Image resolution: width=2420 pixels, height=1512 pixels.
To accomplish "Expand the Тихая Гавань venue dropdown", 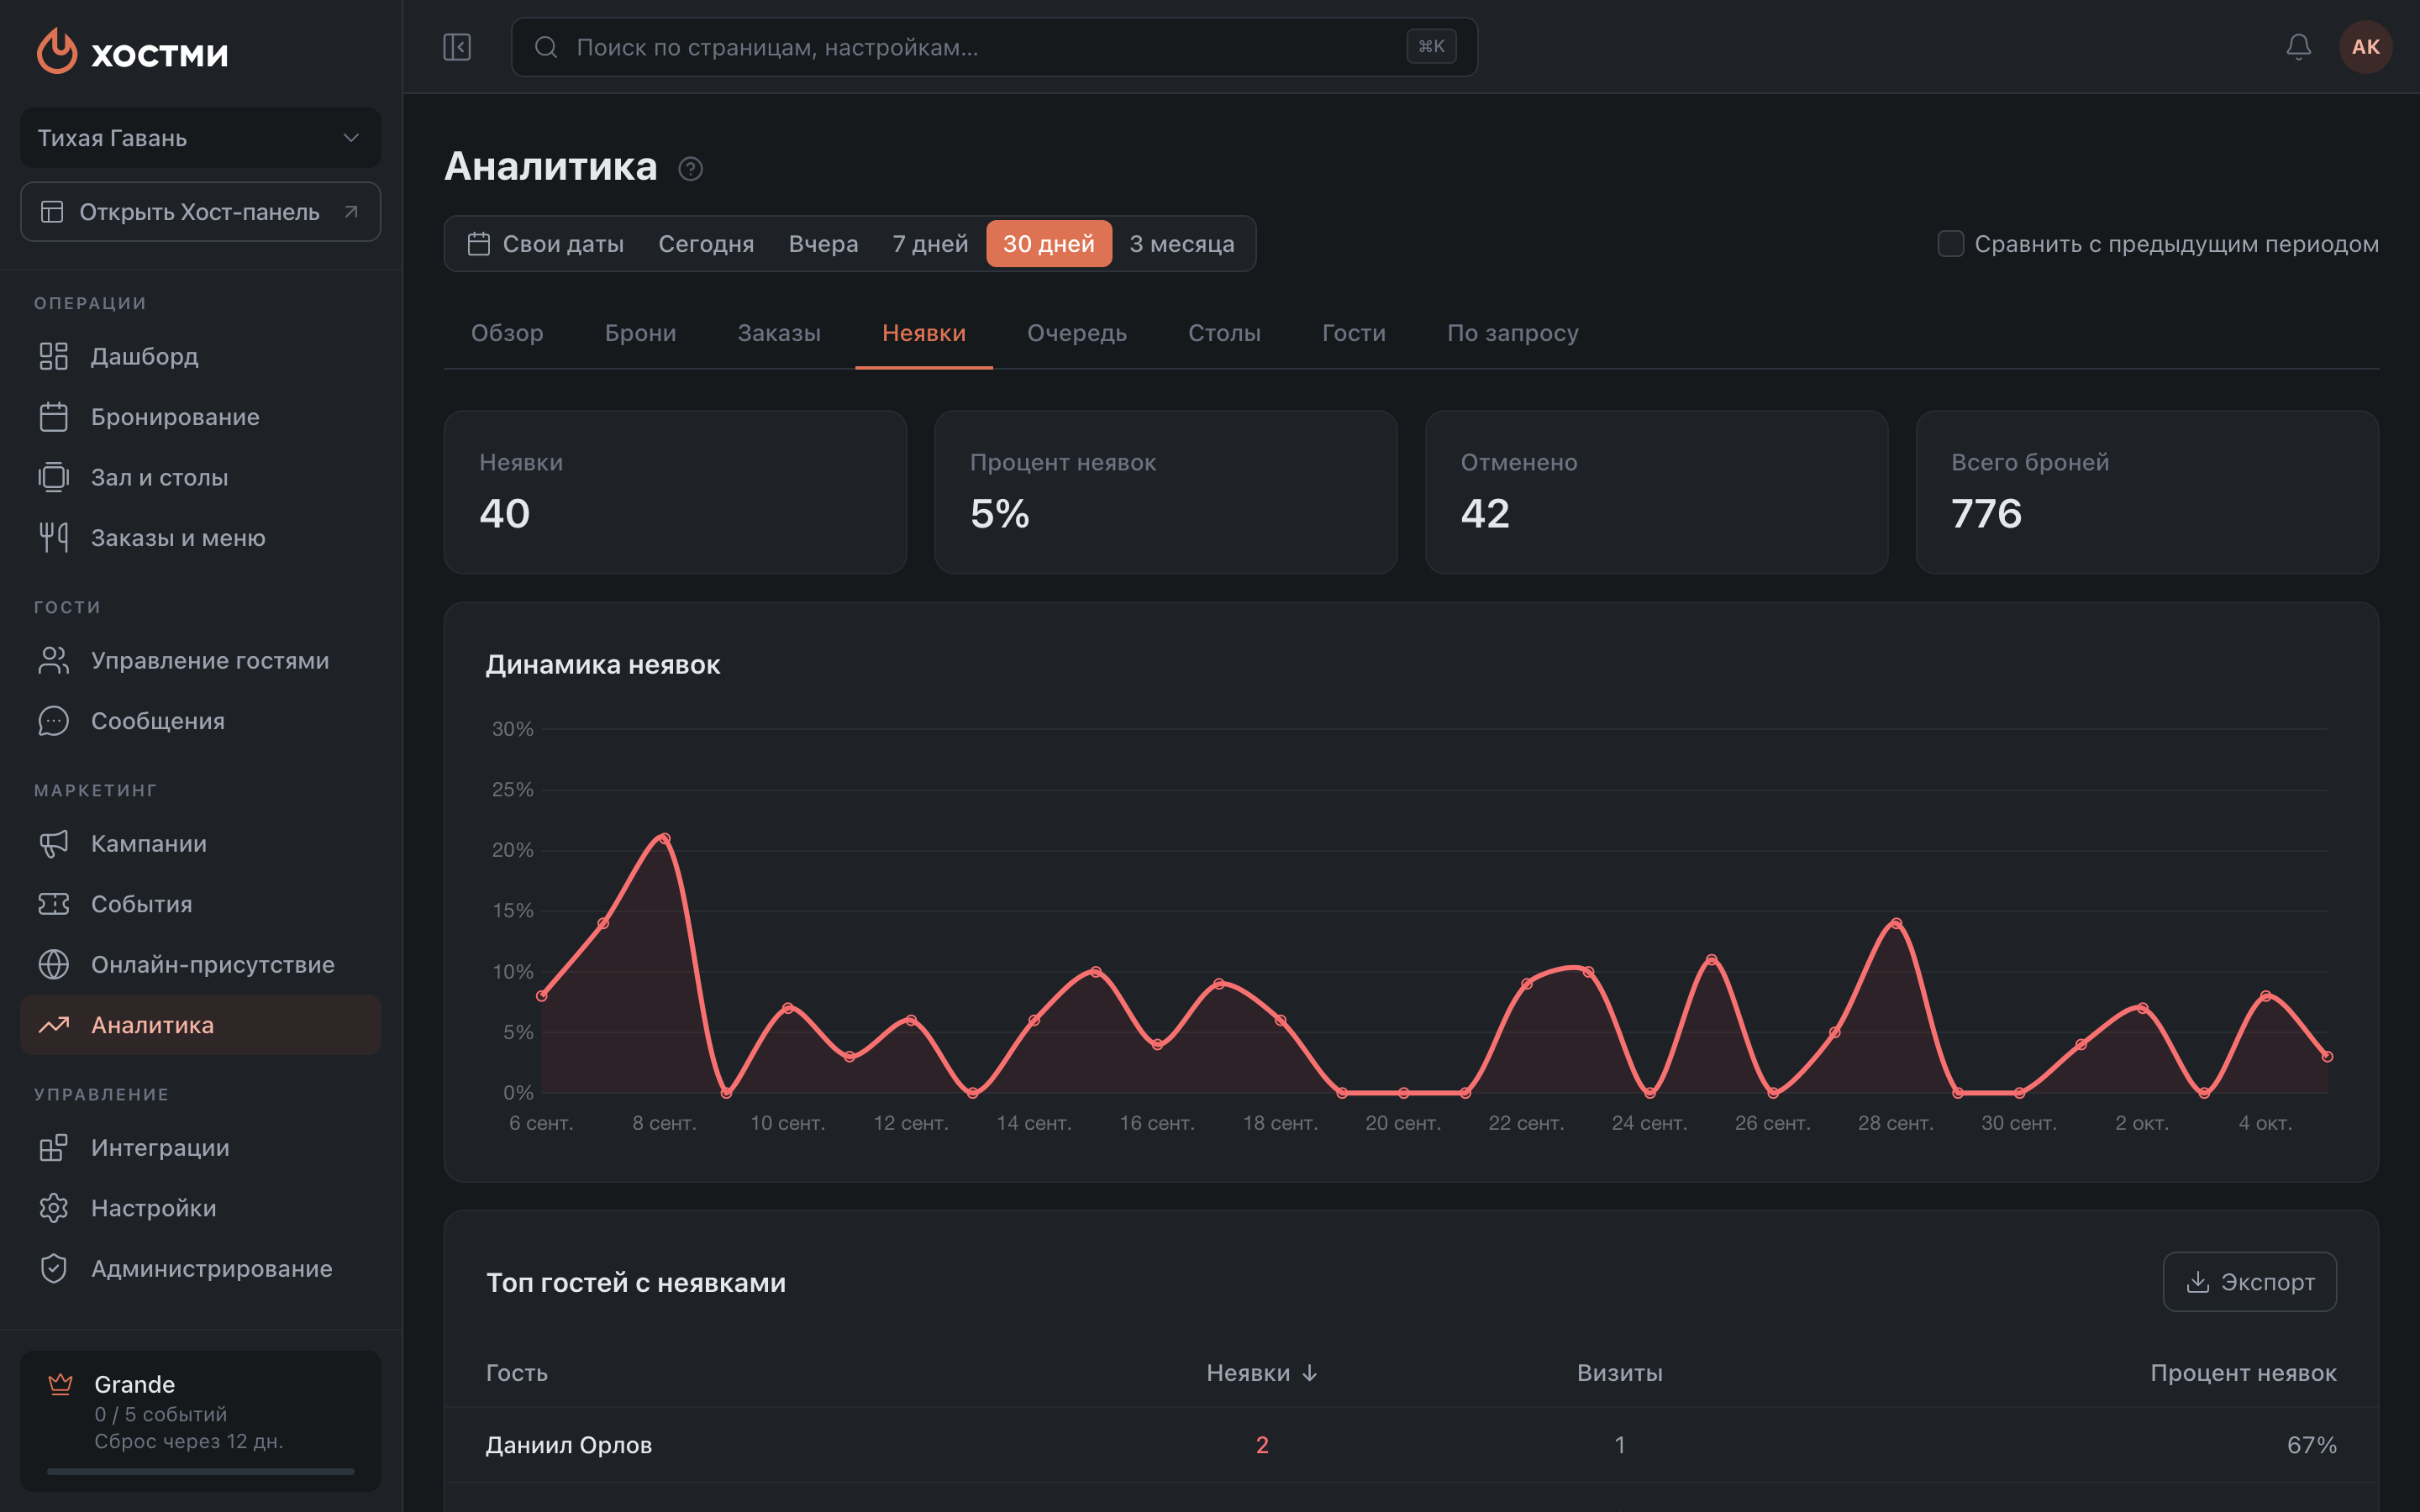I will [200, 138].
